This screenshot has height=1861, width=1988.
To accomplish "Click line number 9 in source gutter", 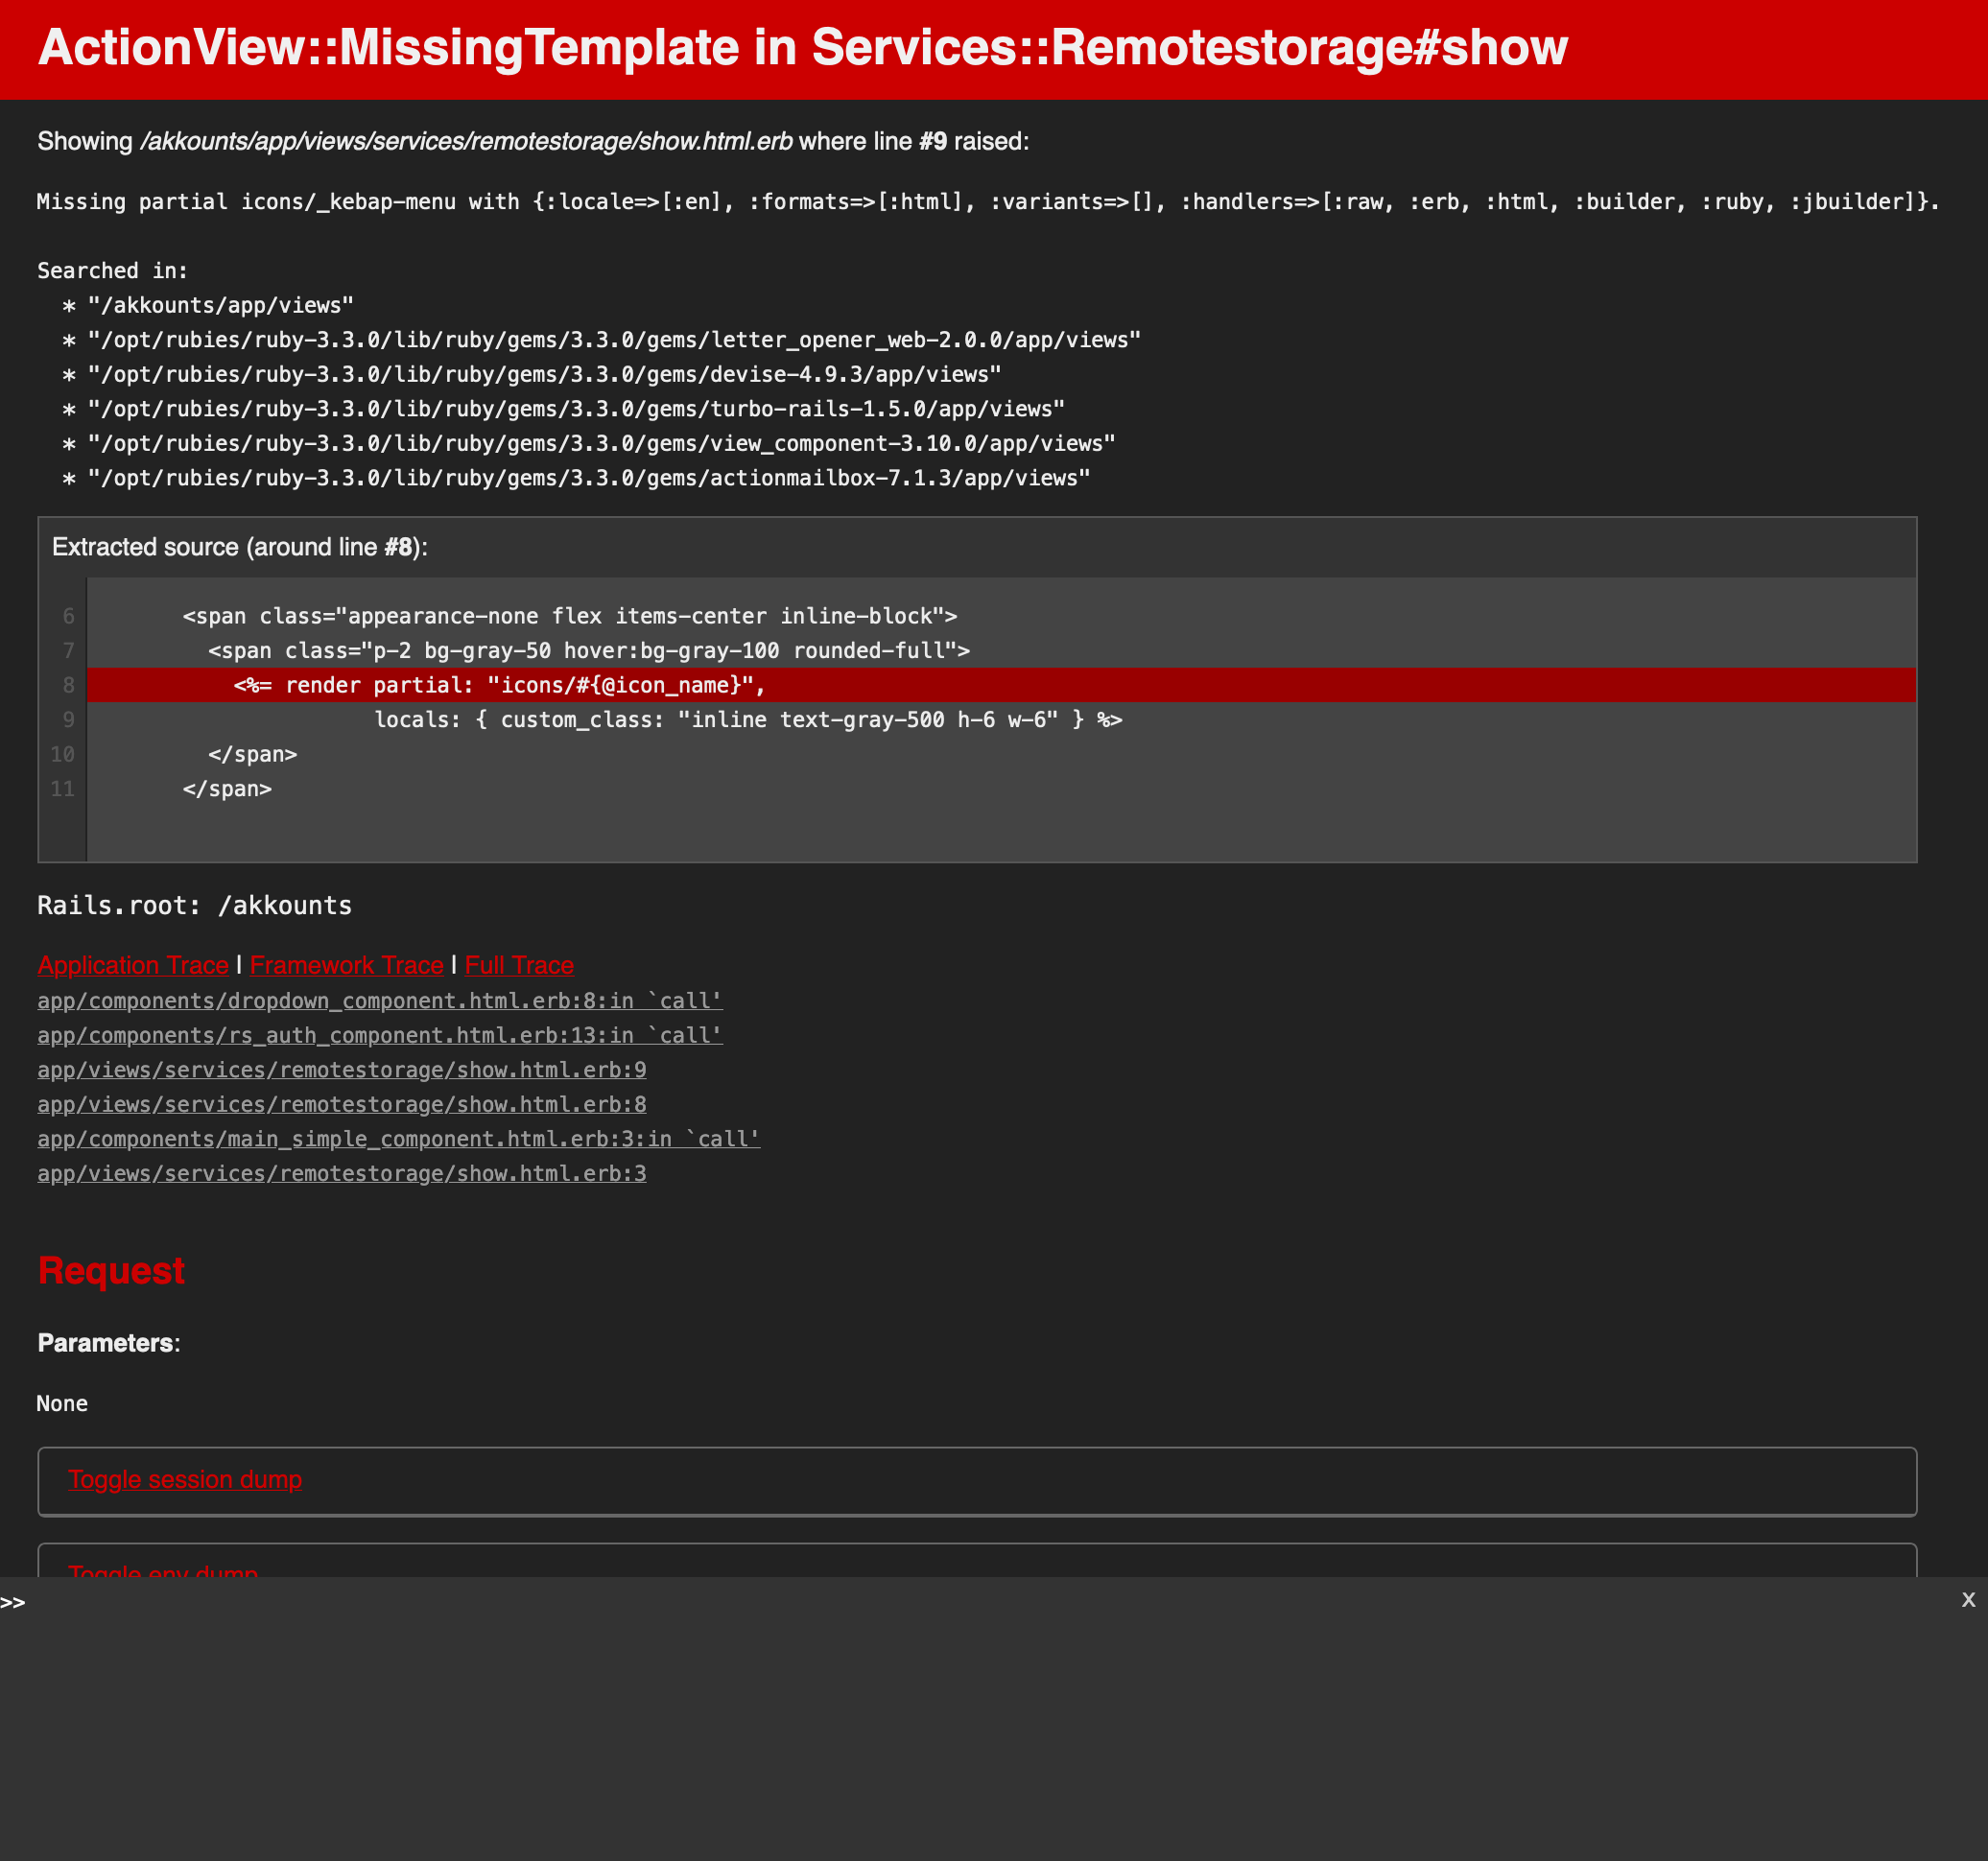I will [x=68, y=720].
